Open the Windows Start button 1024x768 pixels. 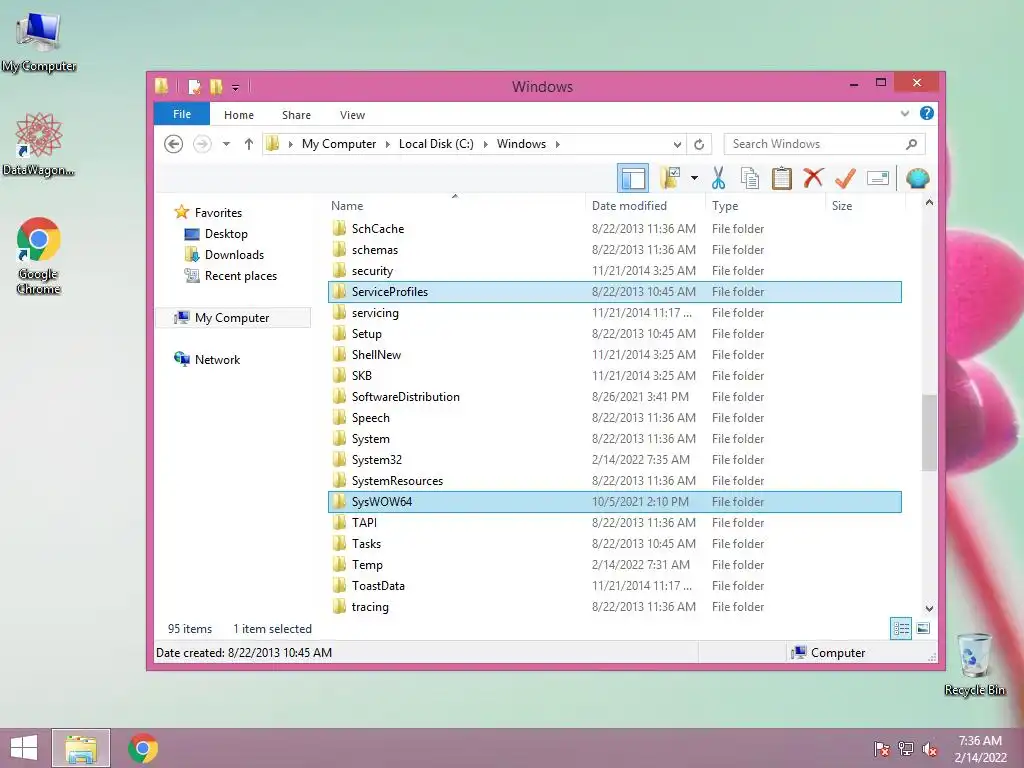(x=24, y=748)
